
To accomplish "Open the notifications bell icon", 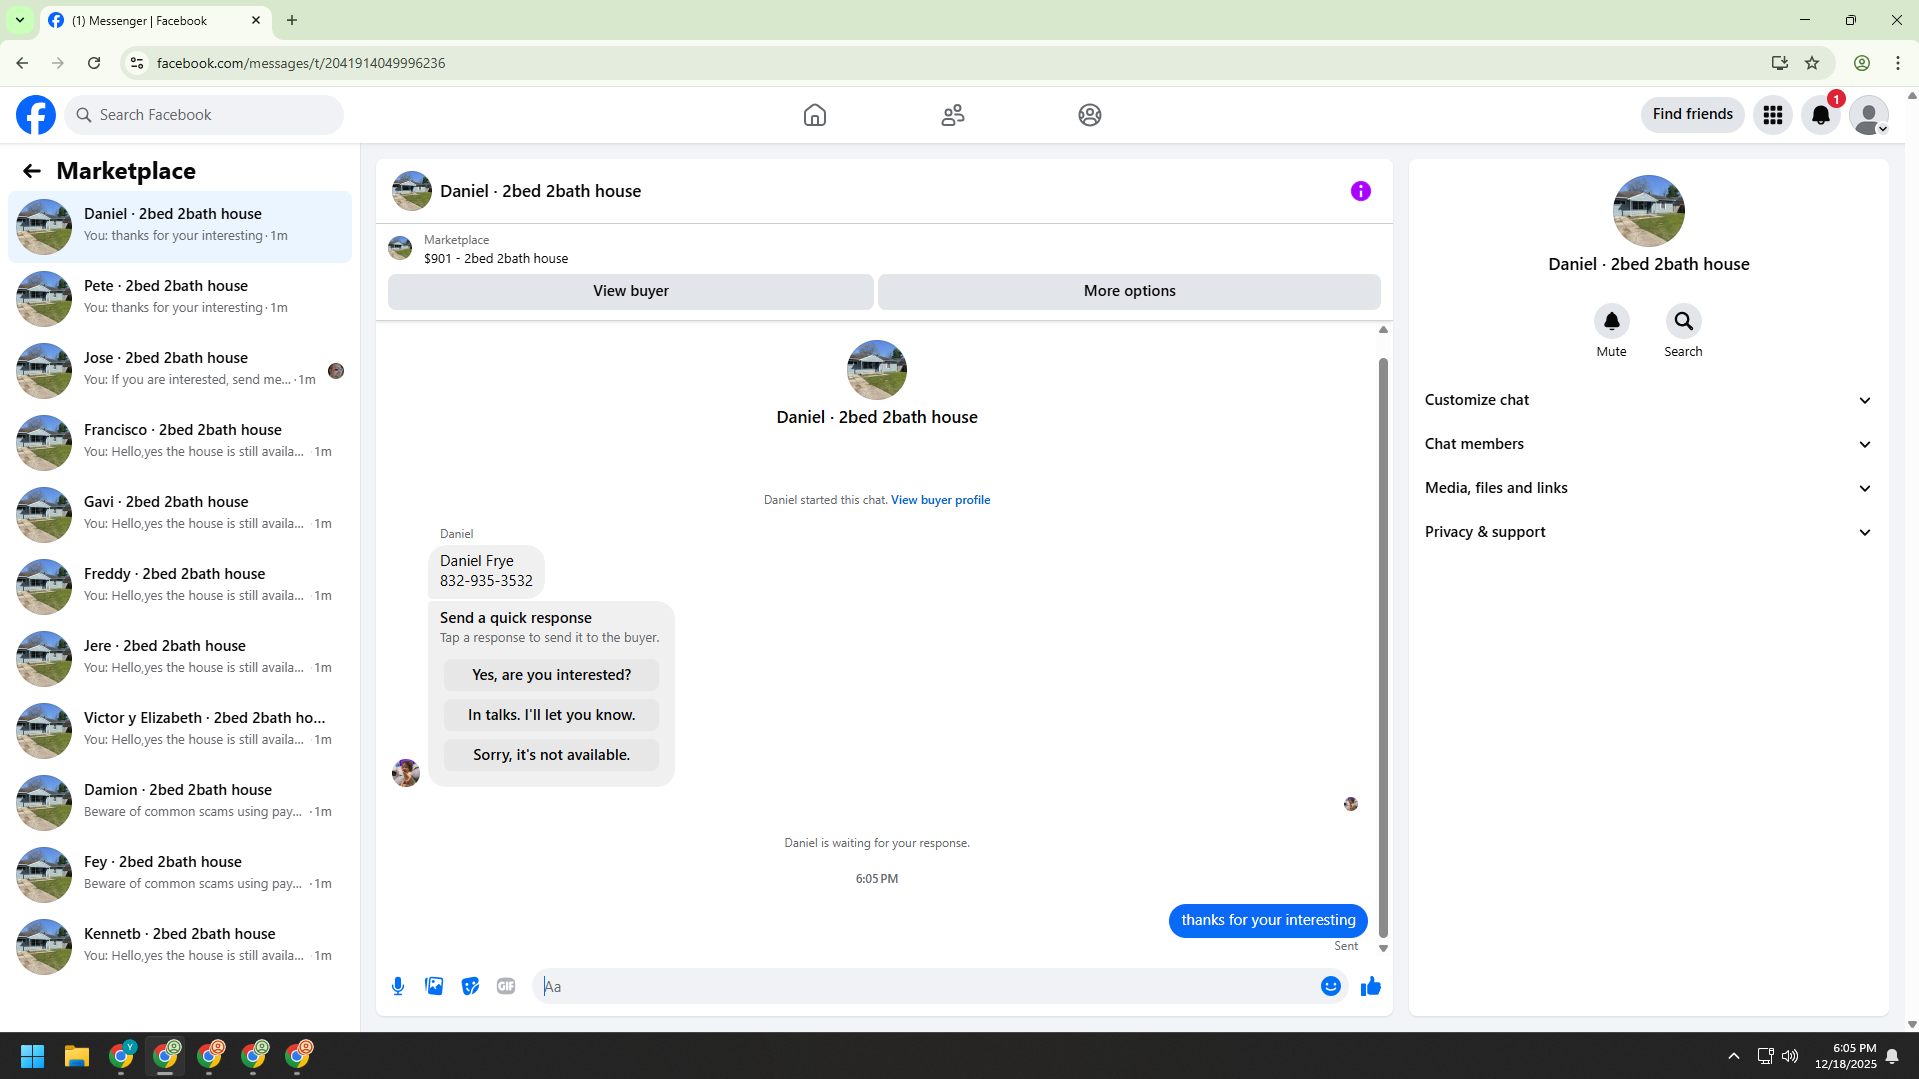I will point(1821,115).
